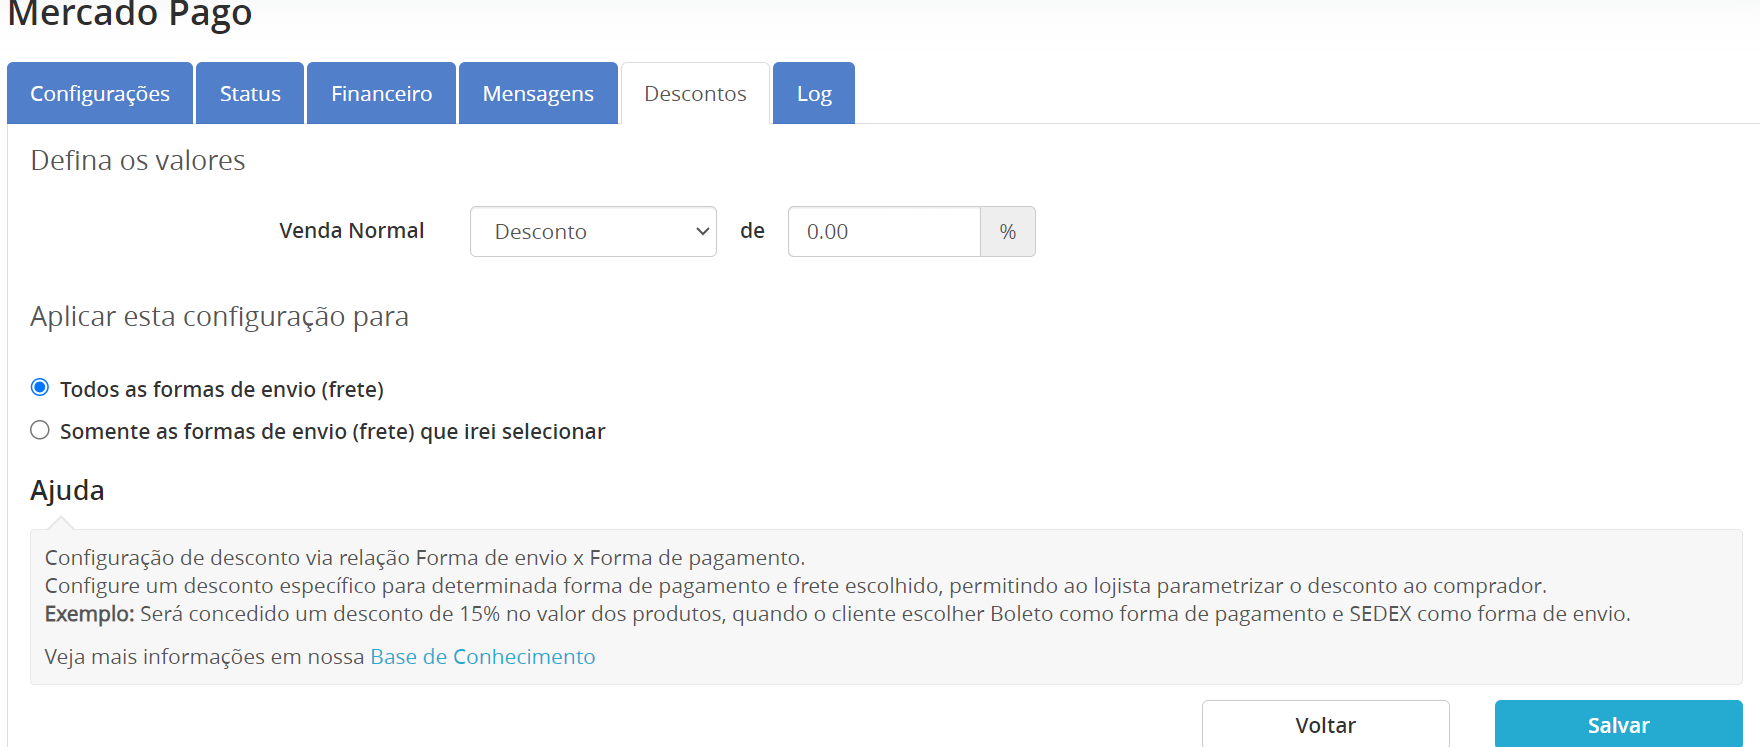Viewport: 1760px width, 747px height.
Task: Click the Mercado Pago page title
Action: pos(130,14)
